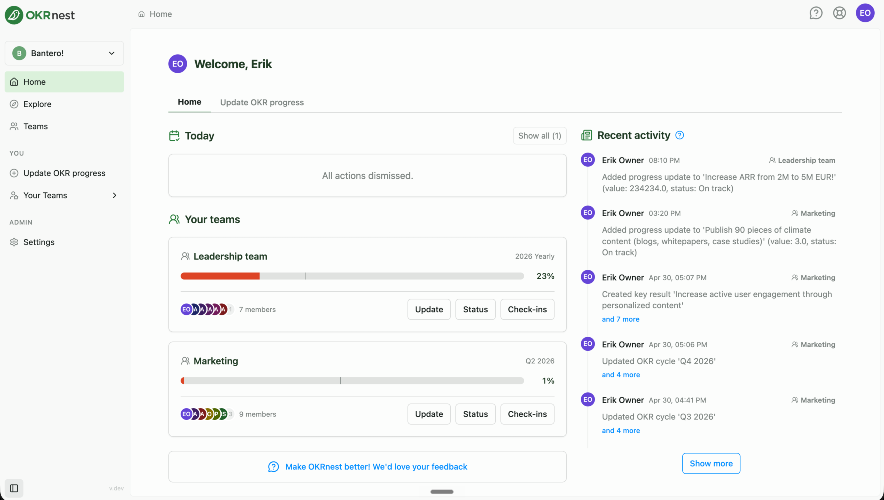Click Marketing tag in 03:20 PM activity
884x500 pixels.
point(813,214)
